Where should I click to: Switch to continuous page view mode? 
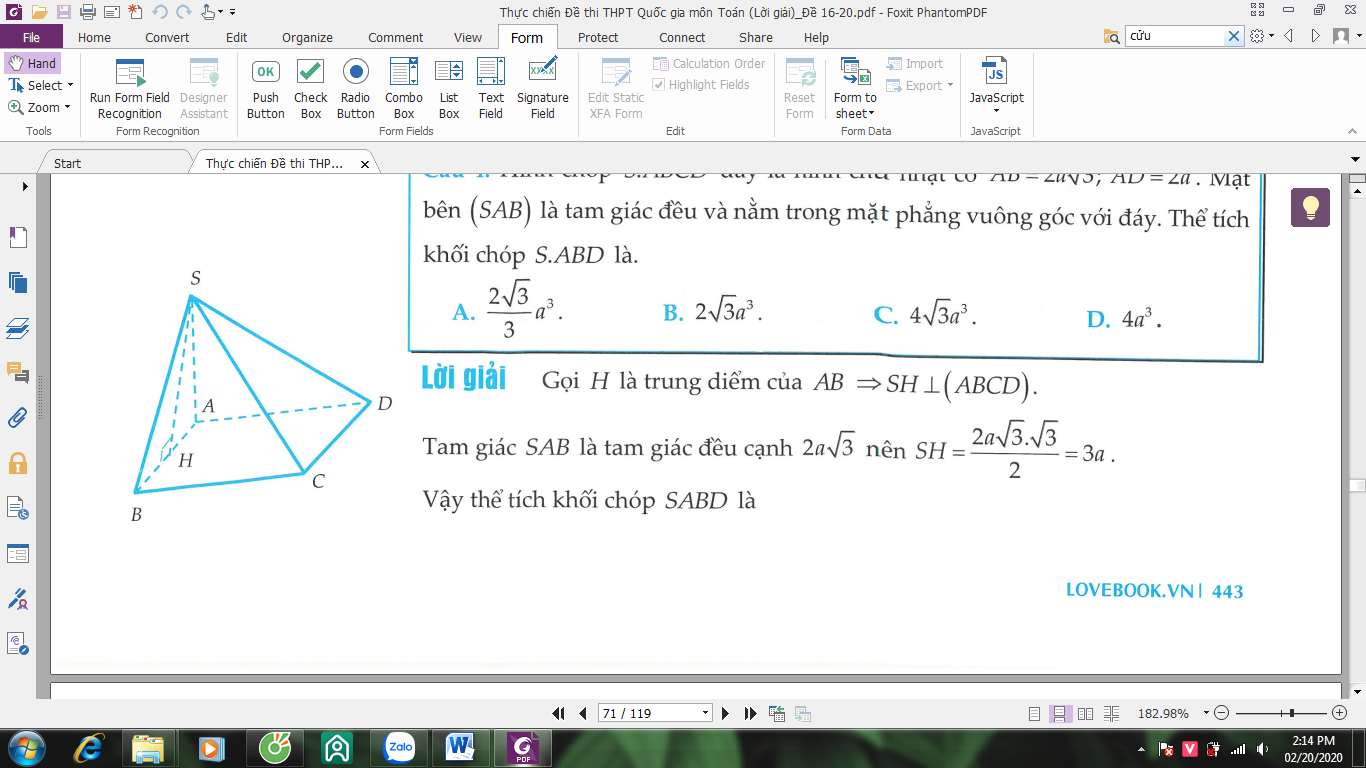click(x=1060, y=714)
